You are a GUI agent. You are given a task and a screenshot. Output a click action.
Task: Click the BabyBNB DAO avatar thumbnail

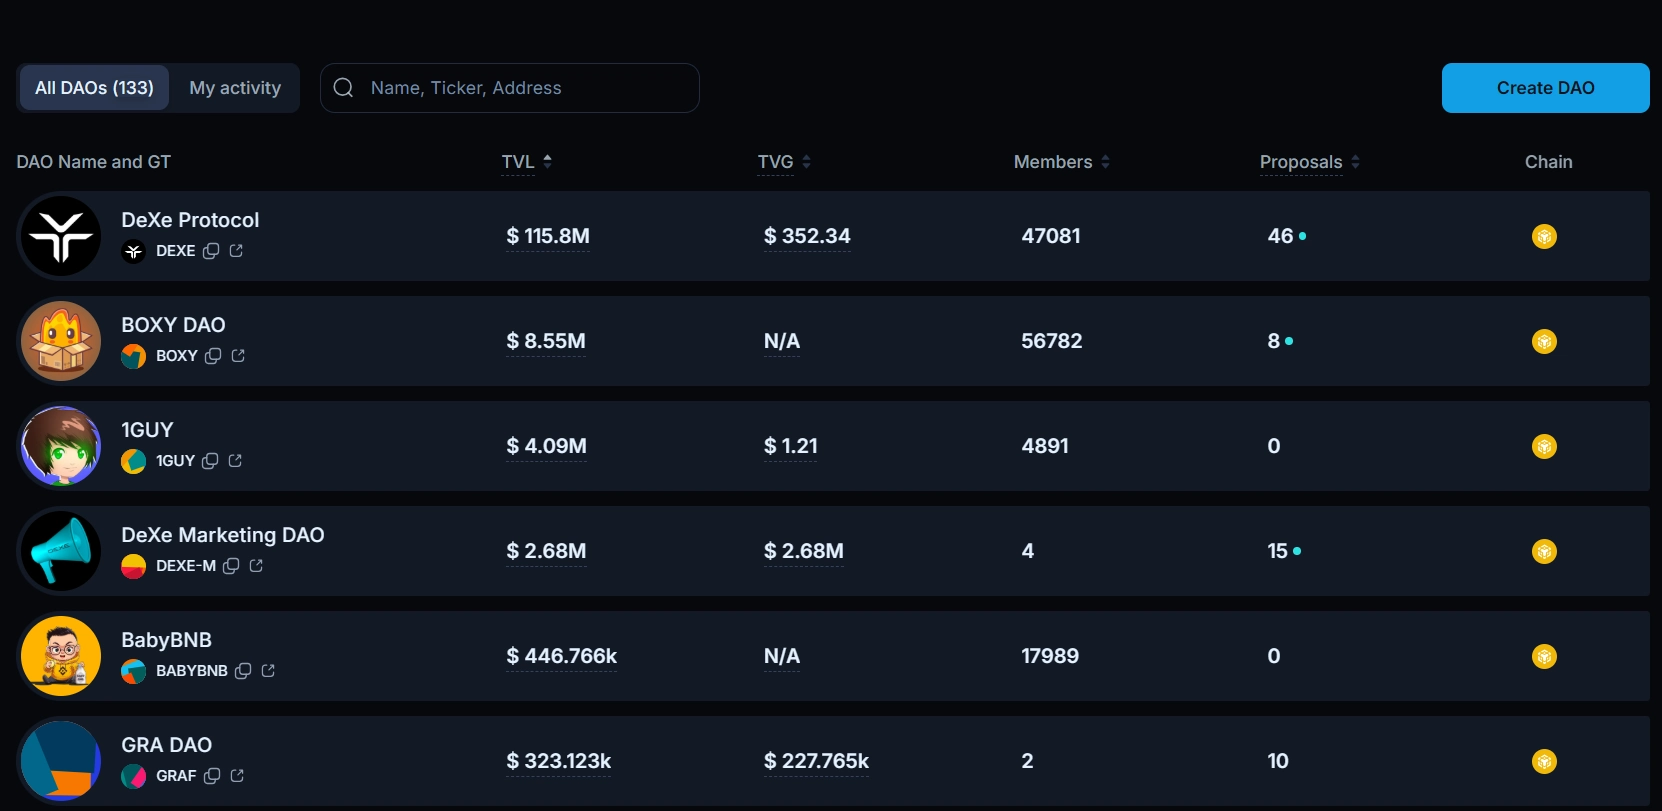tap(61, 656)
